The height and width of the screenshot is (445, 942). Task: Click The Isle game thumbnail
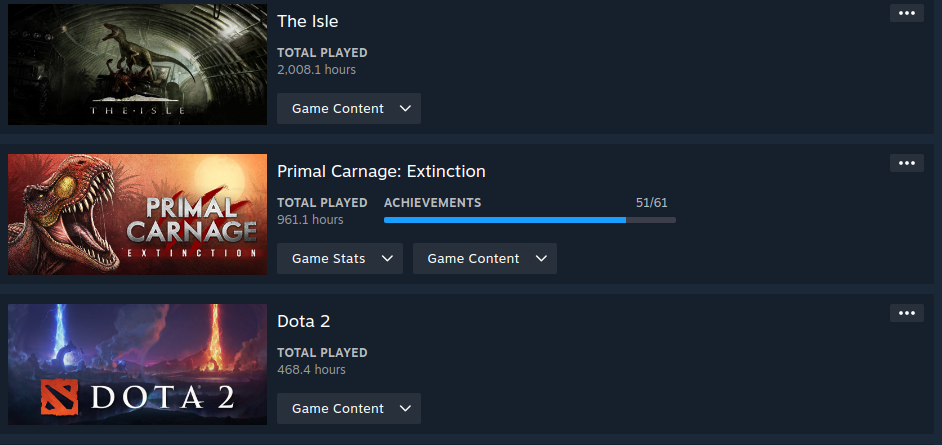(x=137, y=64)
